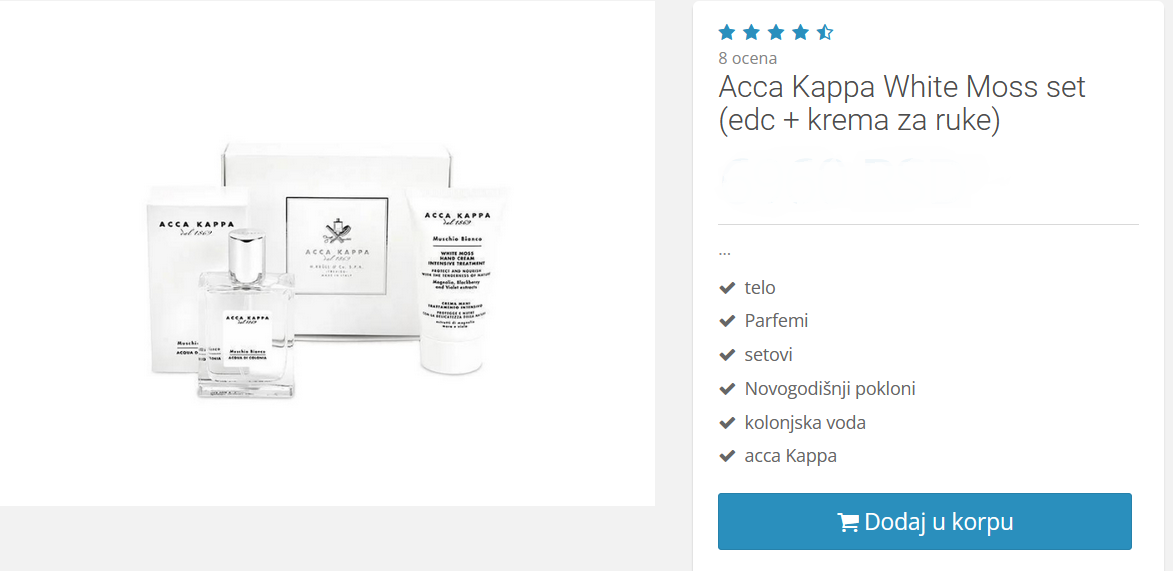Click the second rating star

(x=751, y=32)
